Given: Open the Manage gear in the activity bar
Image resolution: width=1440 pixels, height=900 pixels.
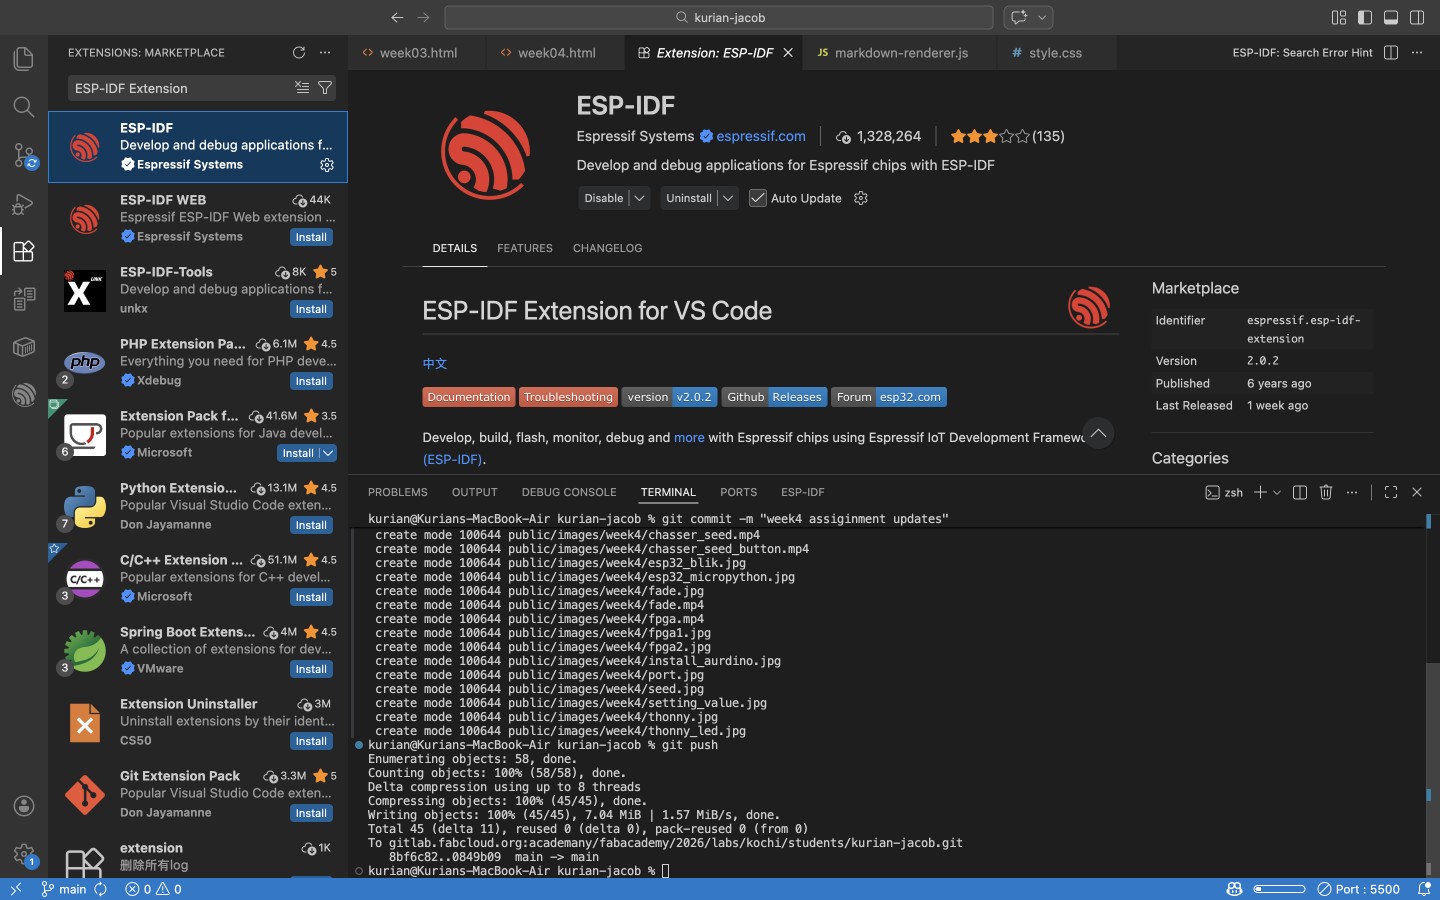Looking at the screenshot, I should tap(24, 854).
